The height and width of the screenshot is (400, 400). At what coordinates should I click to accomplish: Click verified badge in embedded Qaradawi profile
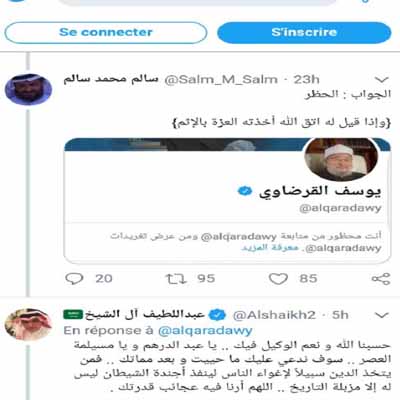[x=244, y=191]
